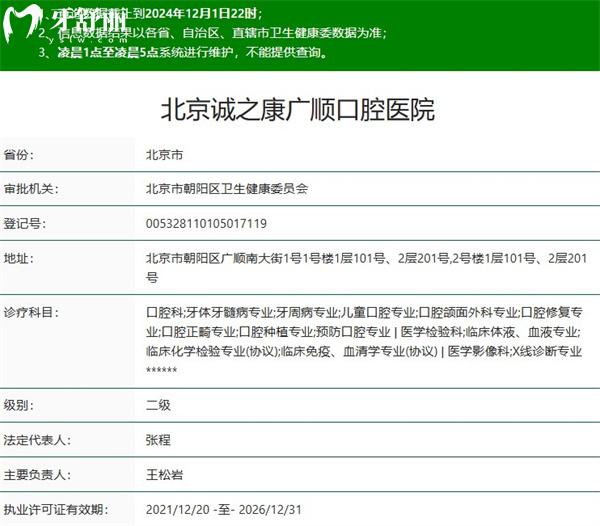The width and height of the screenshot is (600, 526).
Task: Click the 审批机关 label
Action: [x=31, y=189]
